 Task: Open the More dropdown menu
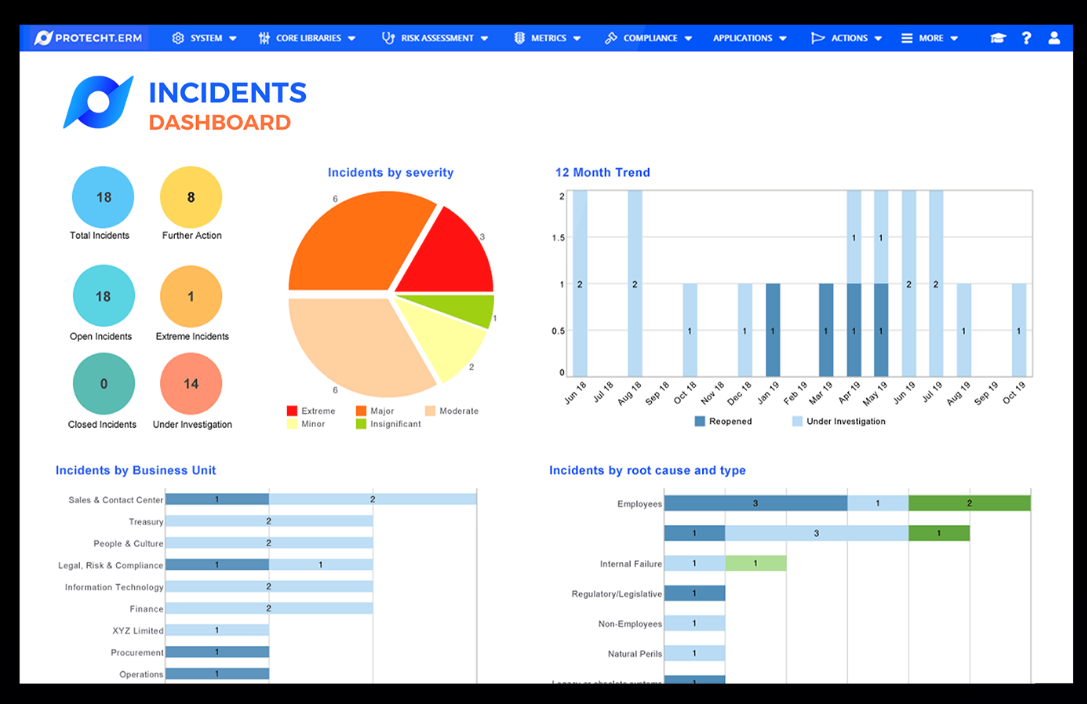tap(930, 38)
